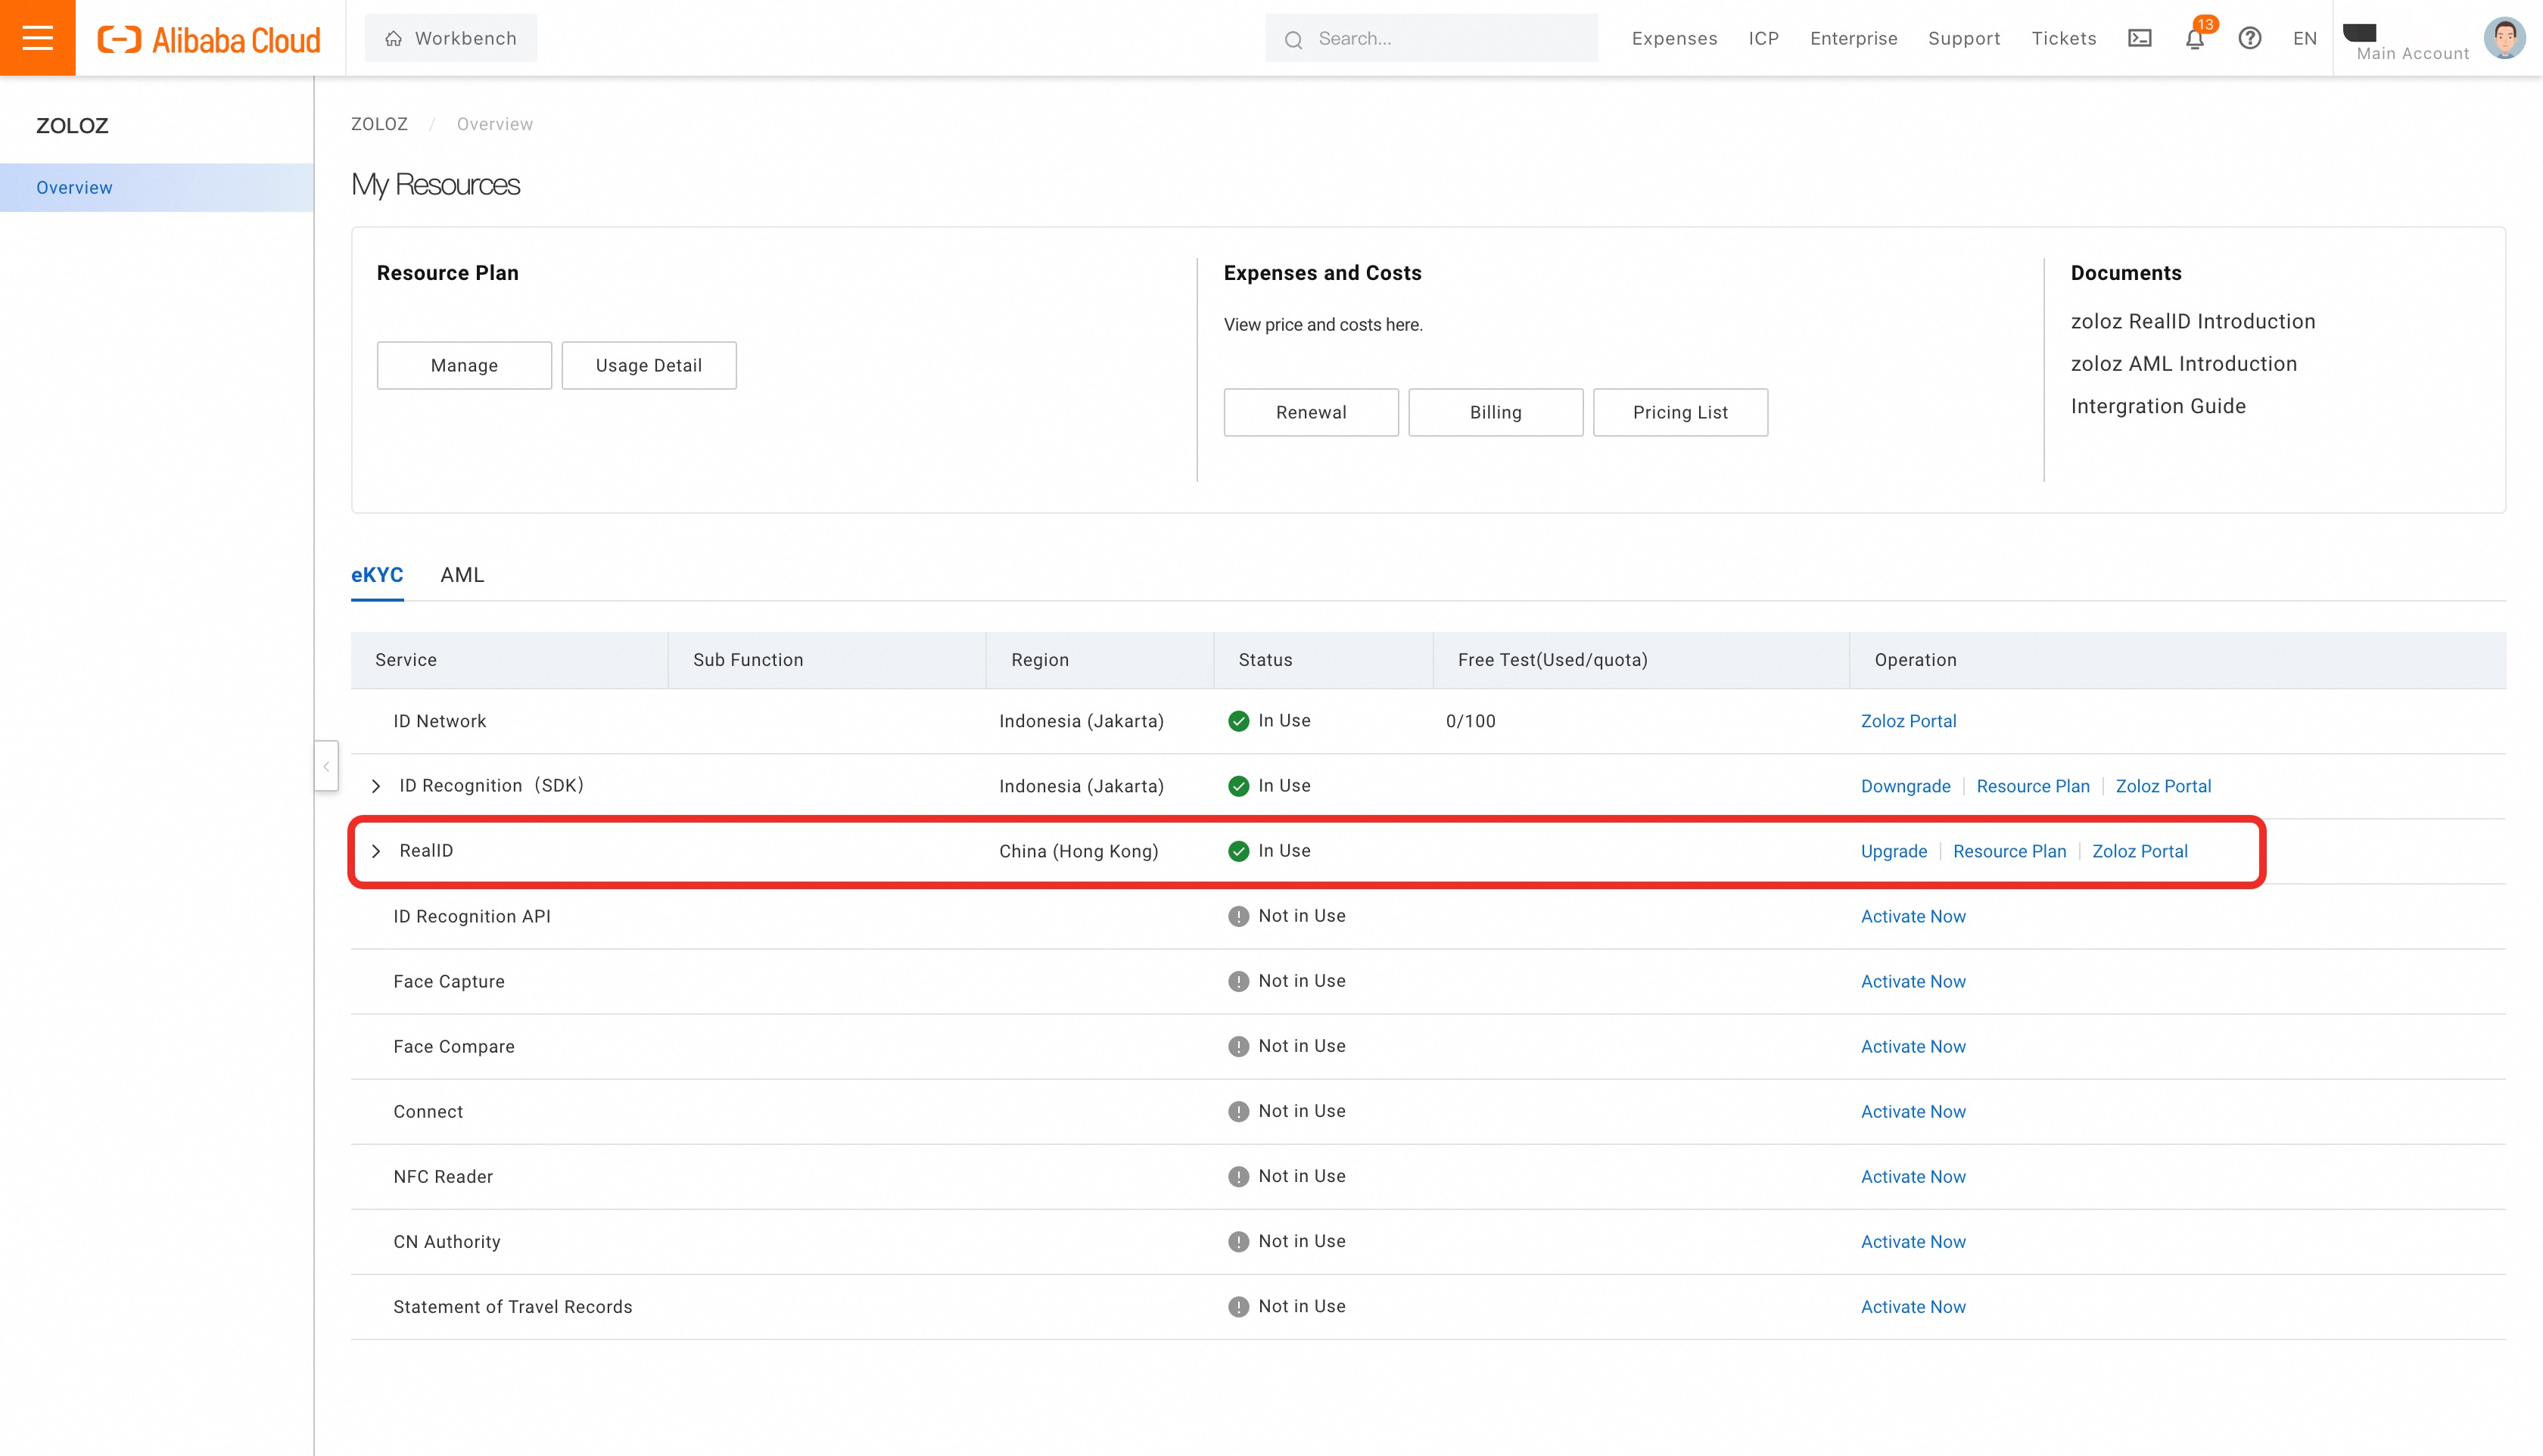Activate Face Capture service now
Image resolution: width=2543 pixels, height=1456 pixels.
point(1912,981)
